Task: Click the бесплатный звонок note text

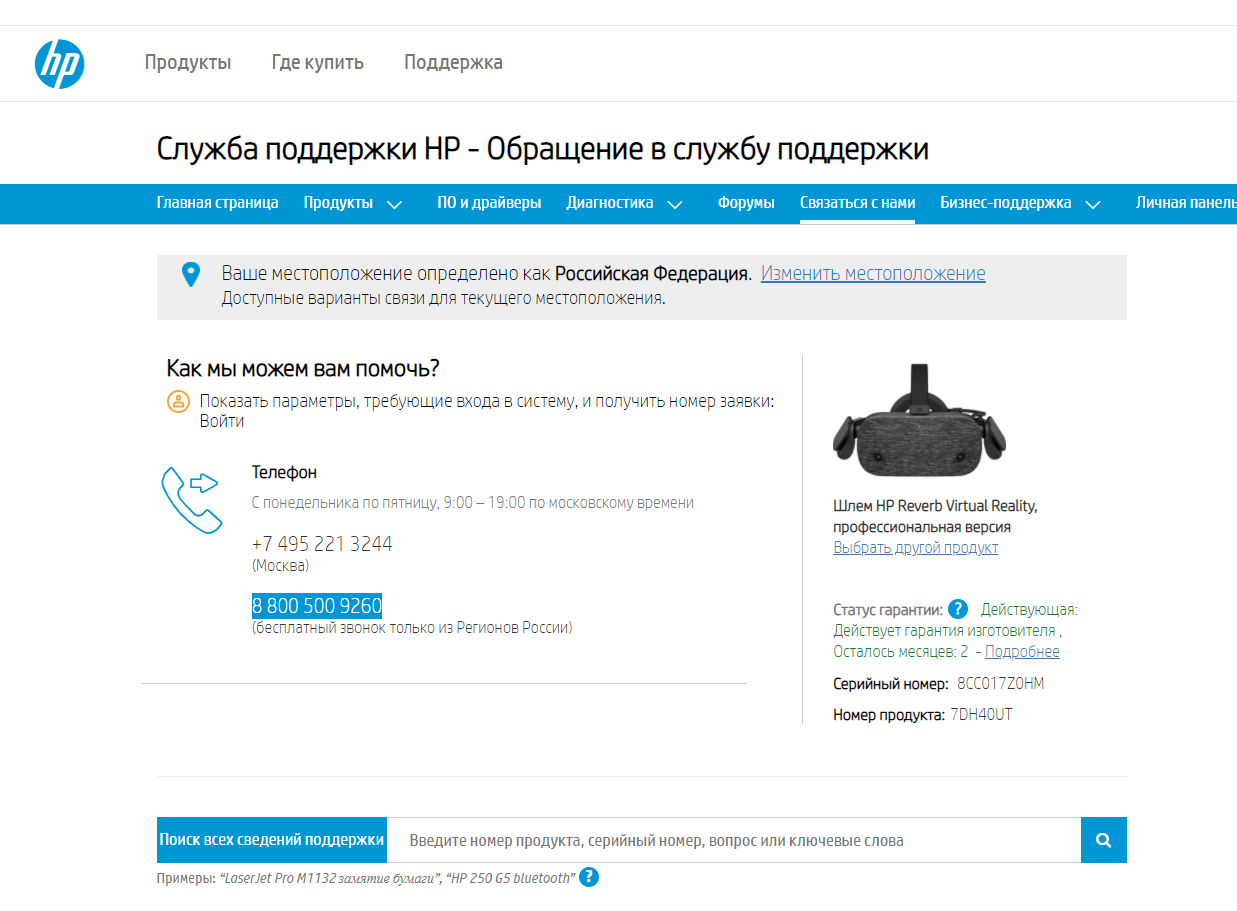Action: (x=412, y=628)
